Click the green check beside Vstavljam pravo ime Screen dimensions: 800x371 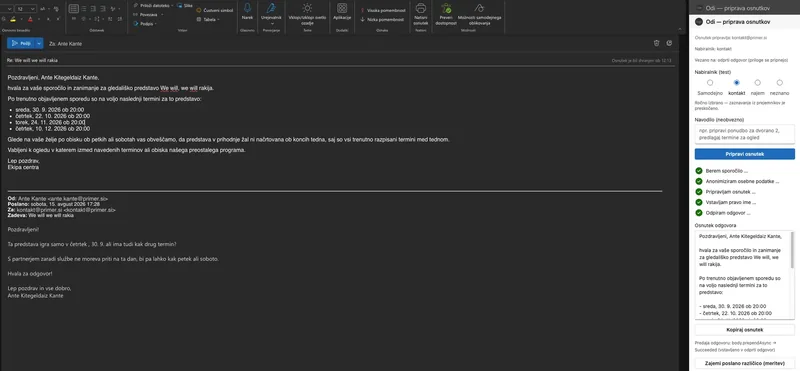coord(699,202)
